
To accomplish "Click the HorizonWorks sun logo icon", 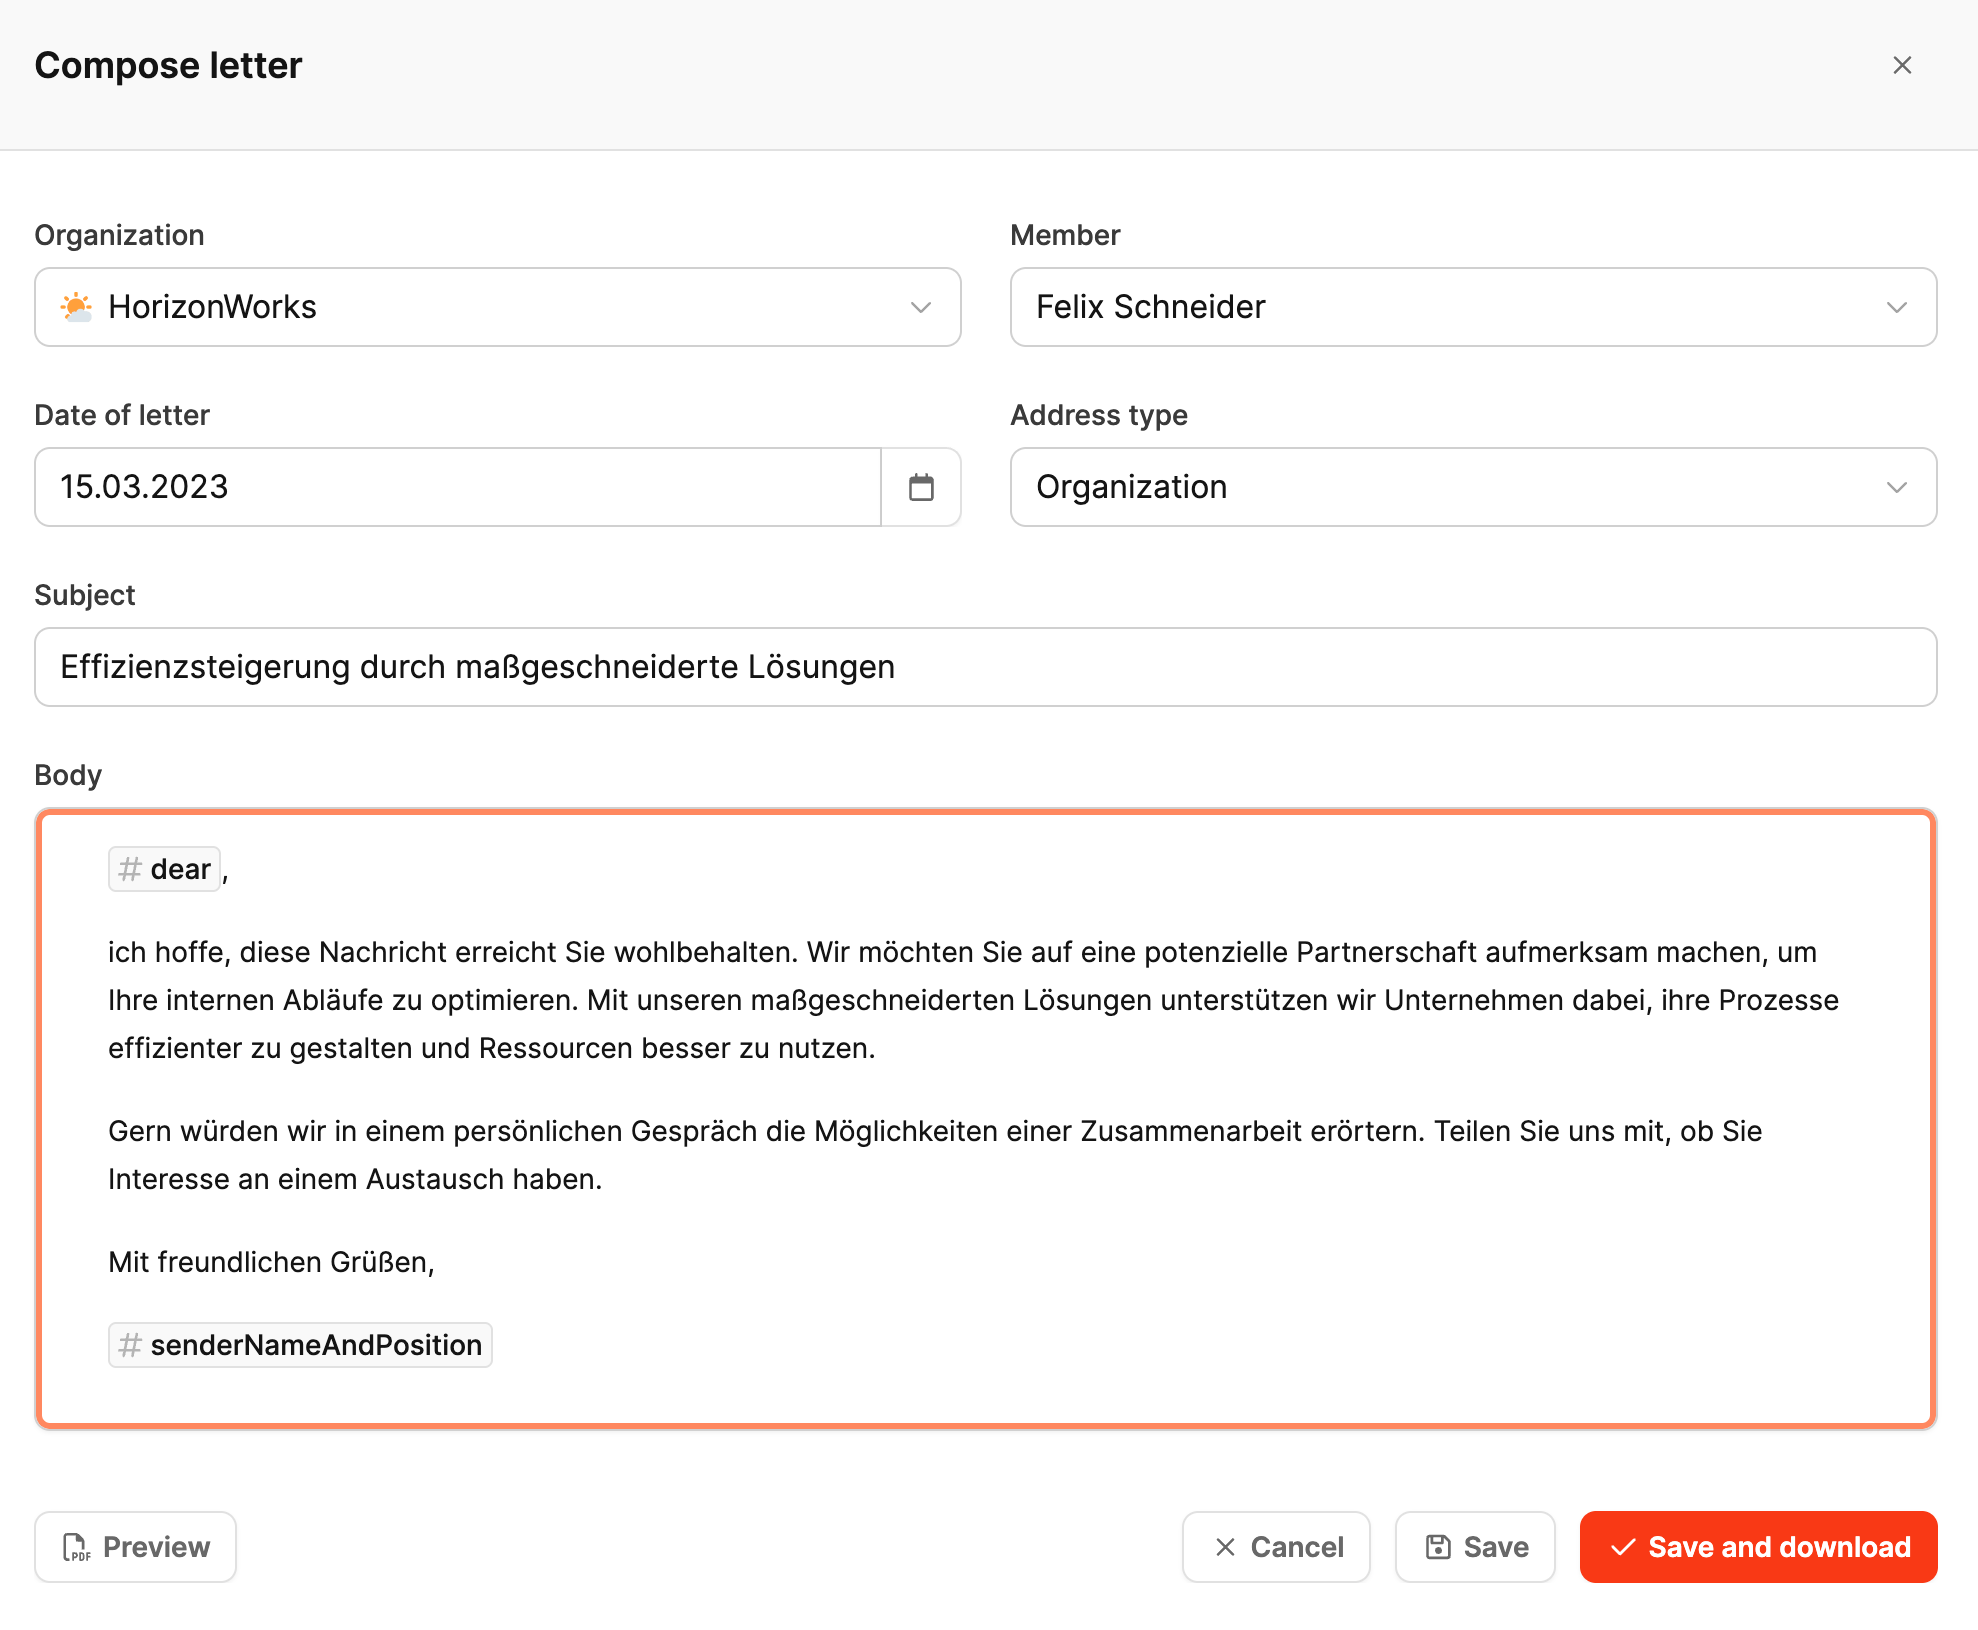I will [x=77, y=307].
